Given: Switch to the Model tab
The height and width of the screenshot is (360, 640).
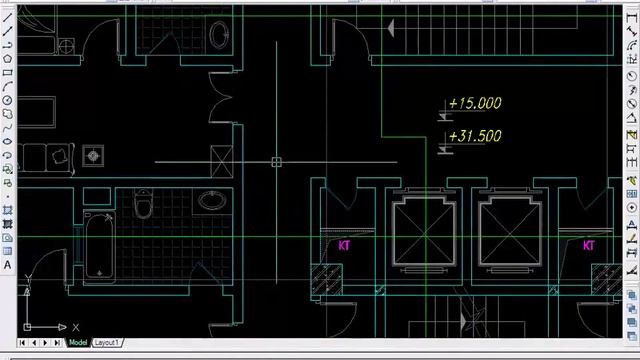Looking at the screenshot, I should pyautogui.click(x=78, y=342).
